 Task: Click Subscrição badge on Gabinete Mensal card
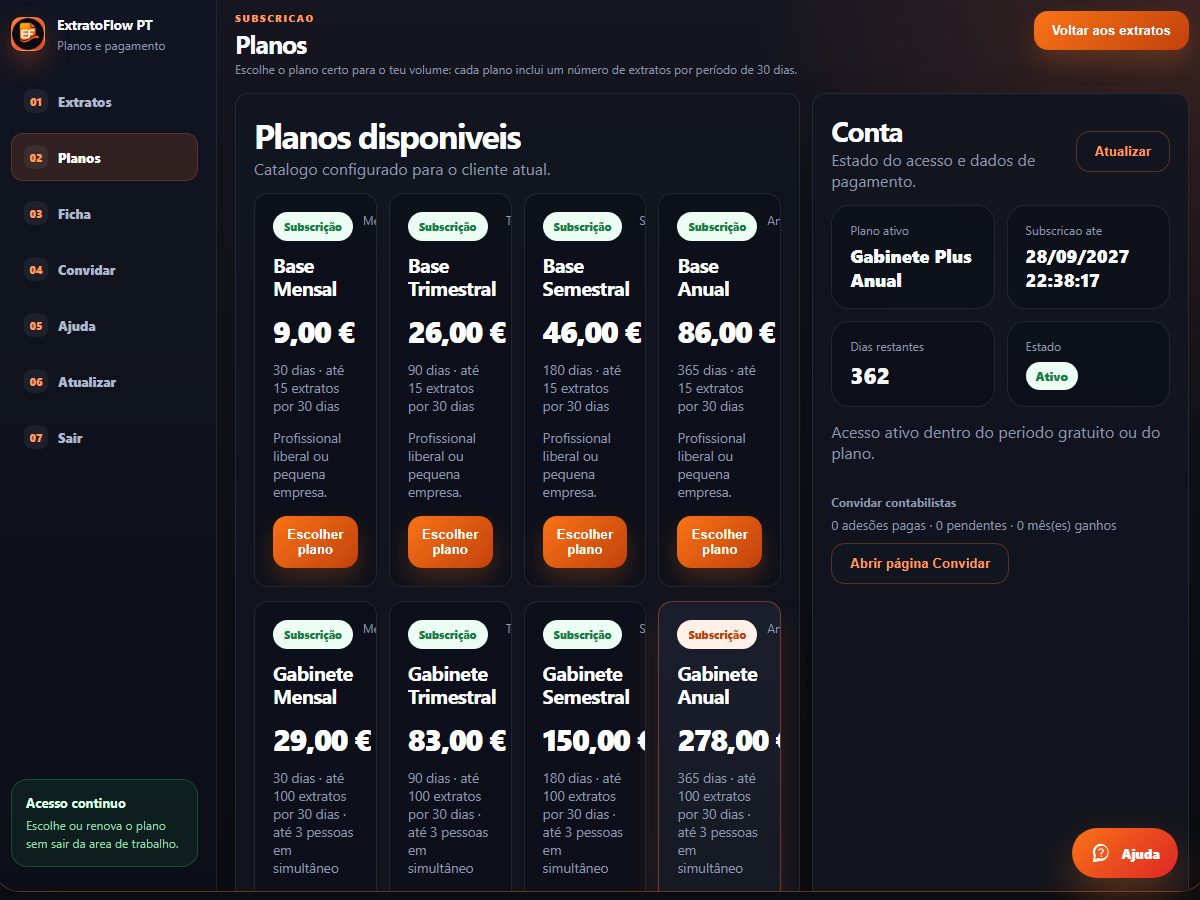pyautogui.click(x=313, y=635)
